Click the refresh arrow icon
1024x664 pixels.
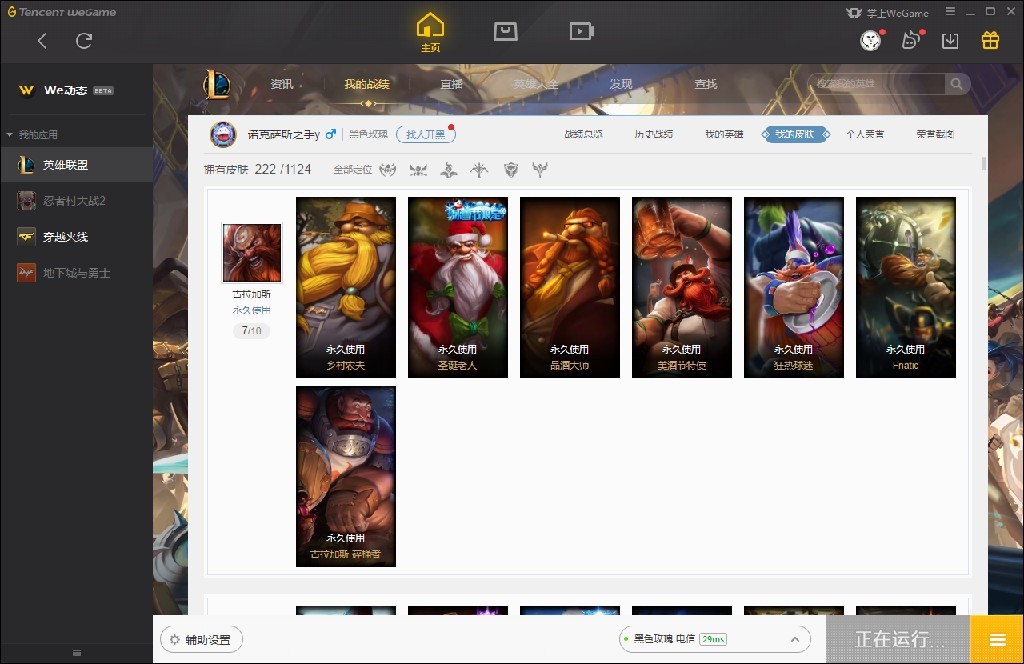pos(84,41)
